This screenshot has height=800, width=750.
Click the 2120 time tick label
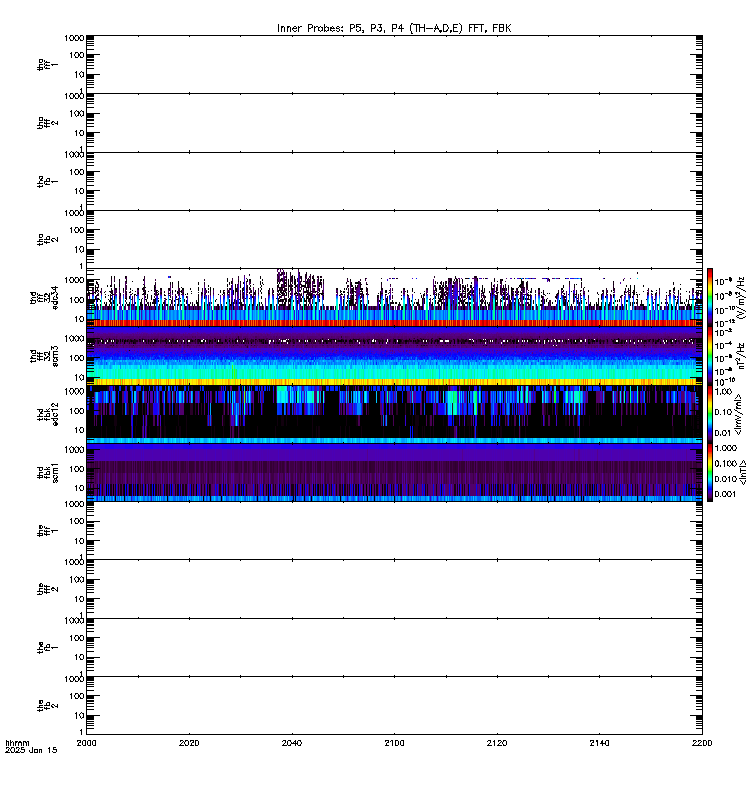(497, 743)
